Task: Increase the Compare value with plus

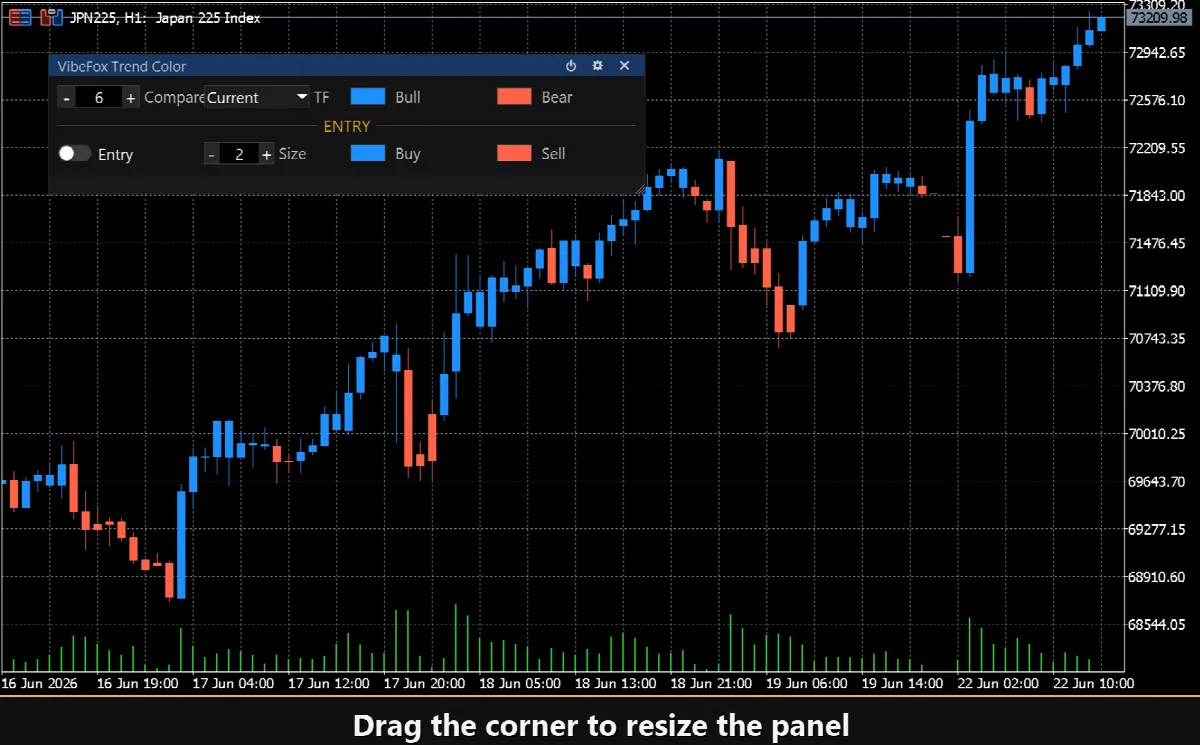Action: [x=131, y=97]
